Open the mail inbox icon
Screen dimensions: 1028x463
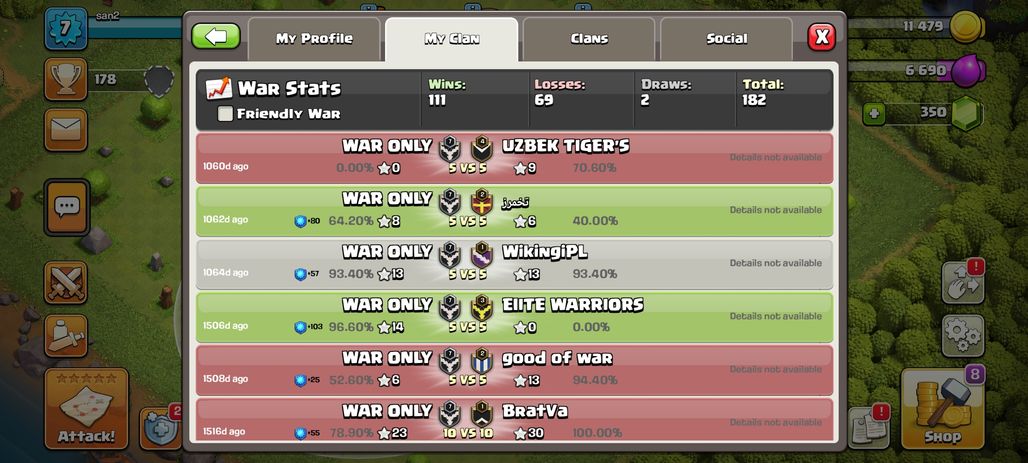coord(66,130)
